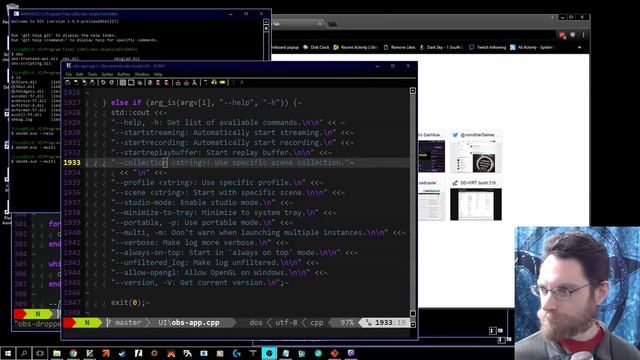Click the Find Next icon in gVim toolbar
Image resolution: width=640 pixels, height=360 pixels.
[158, 82]
